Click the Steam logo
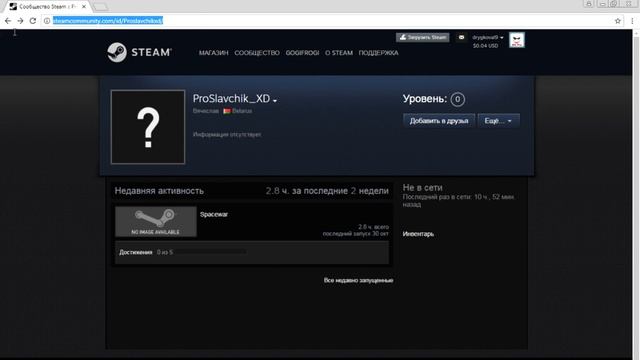 coord(139,52)
